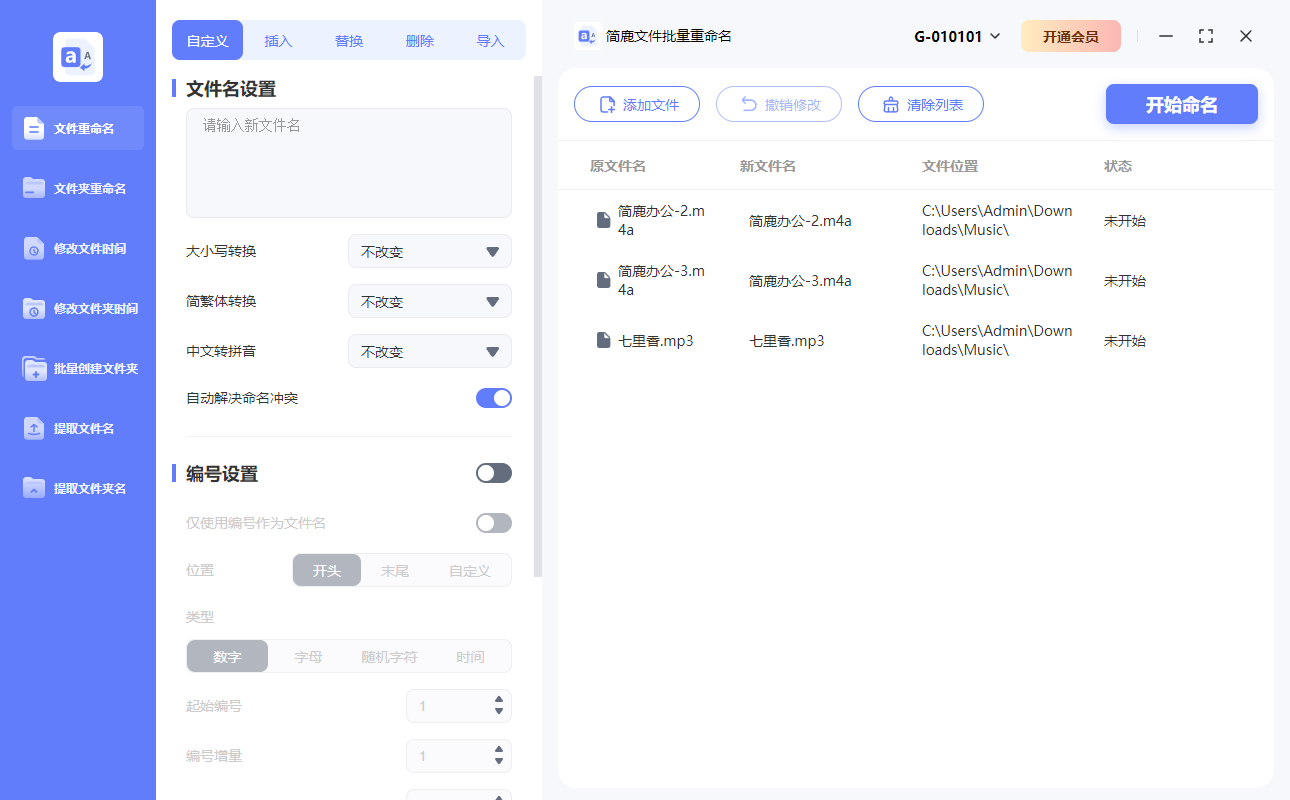1290x800 pixels.
Task: Expand the 中文转拼音 dropdown
Action: click(x=429, y=351)
